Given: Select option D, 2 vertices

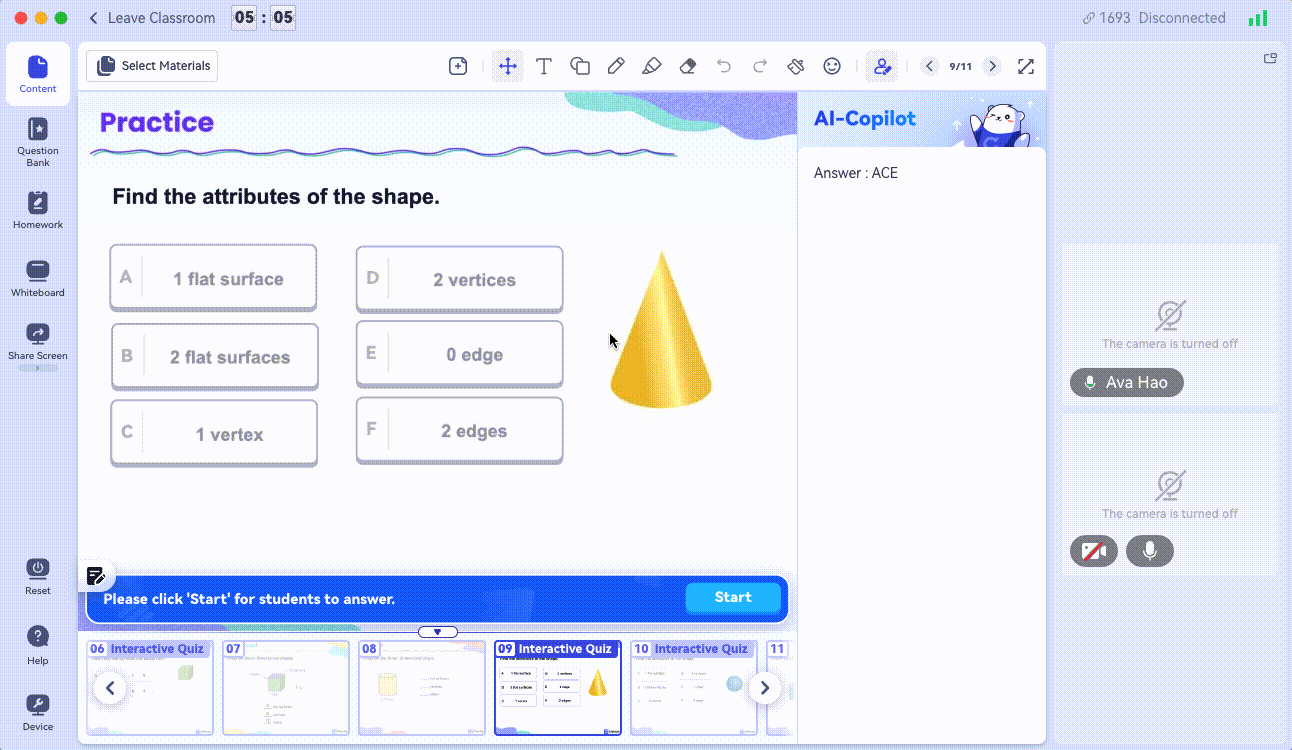Looking at the screenshot, I should point(459,279).
